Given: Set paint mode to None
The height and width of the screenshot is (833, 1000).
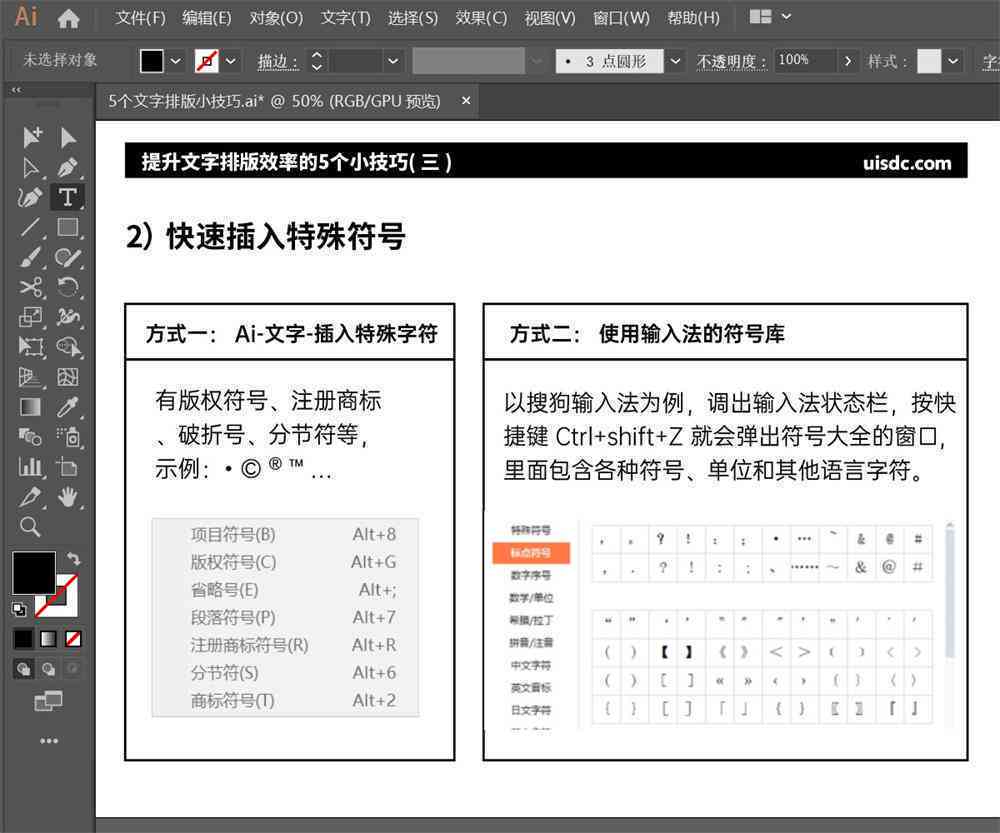Looking at the screenshot, I should point(73,638).
